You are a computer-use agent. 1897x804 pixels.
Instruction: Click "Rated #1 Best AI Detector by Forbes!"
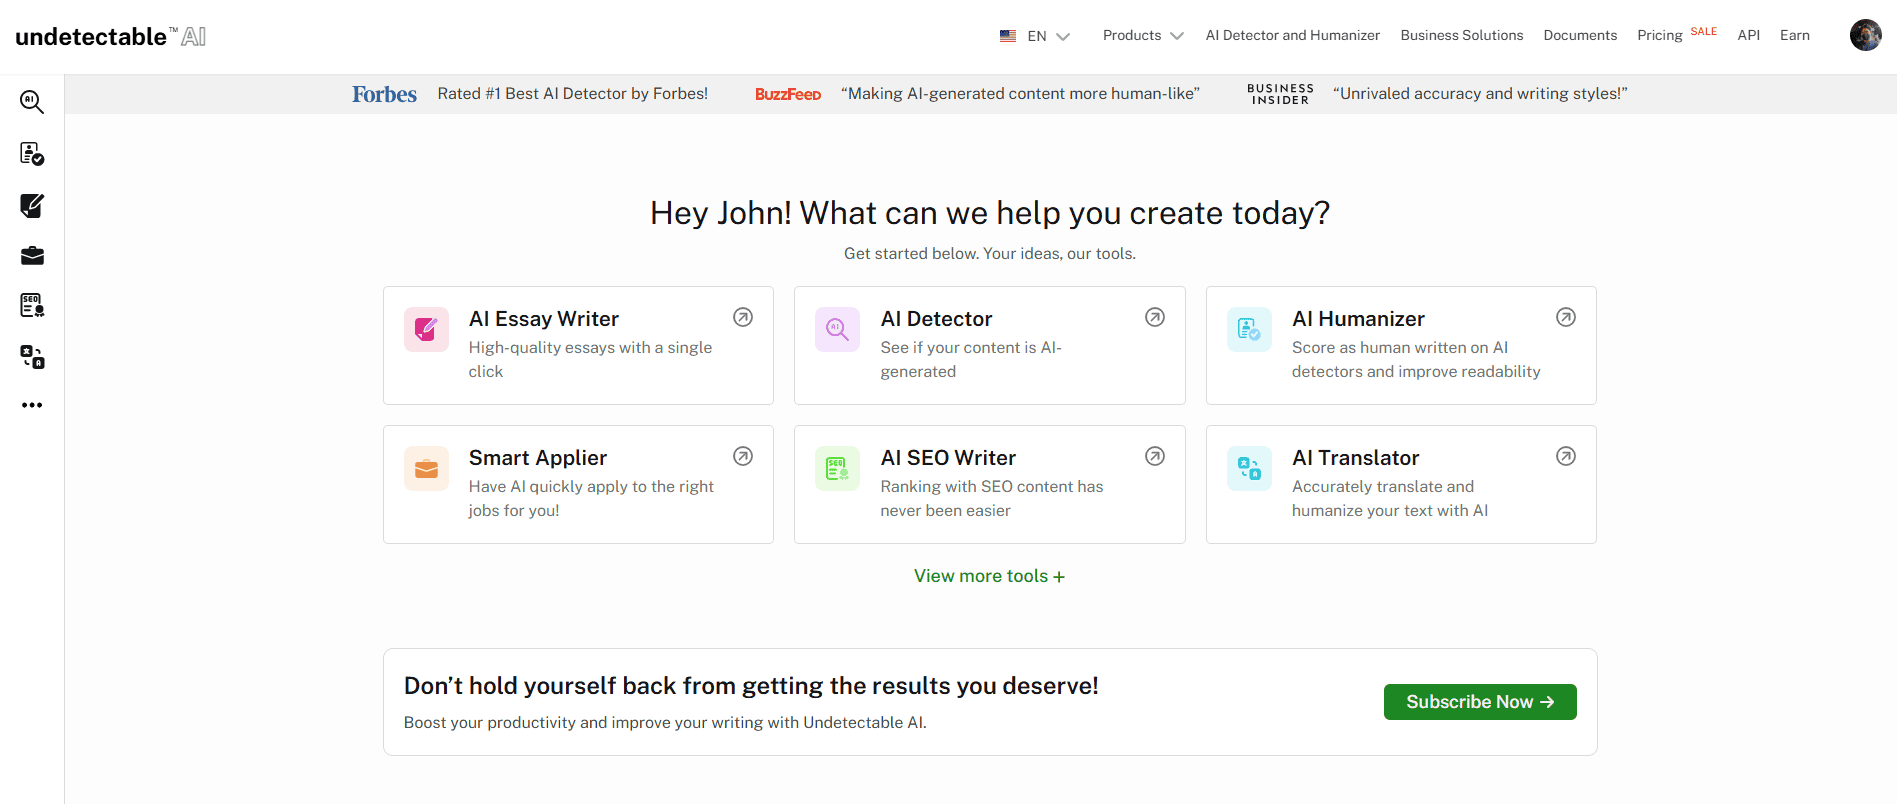pos(573,94)
